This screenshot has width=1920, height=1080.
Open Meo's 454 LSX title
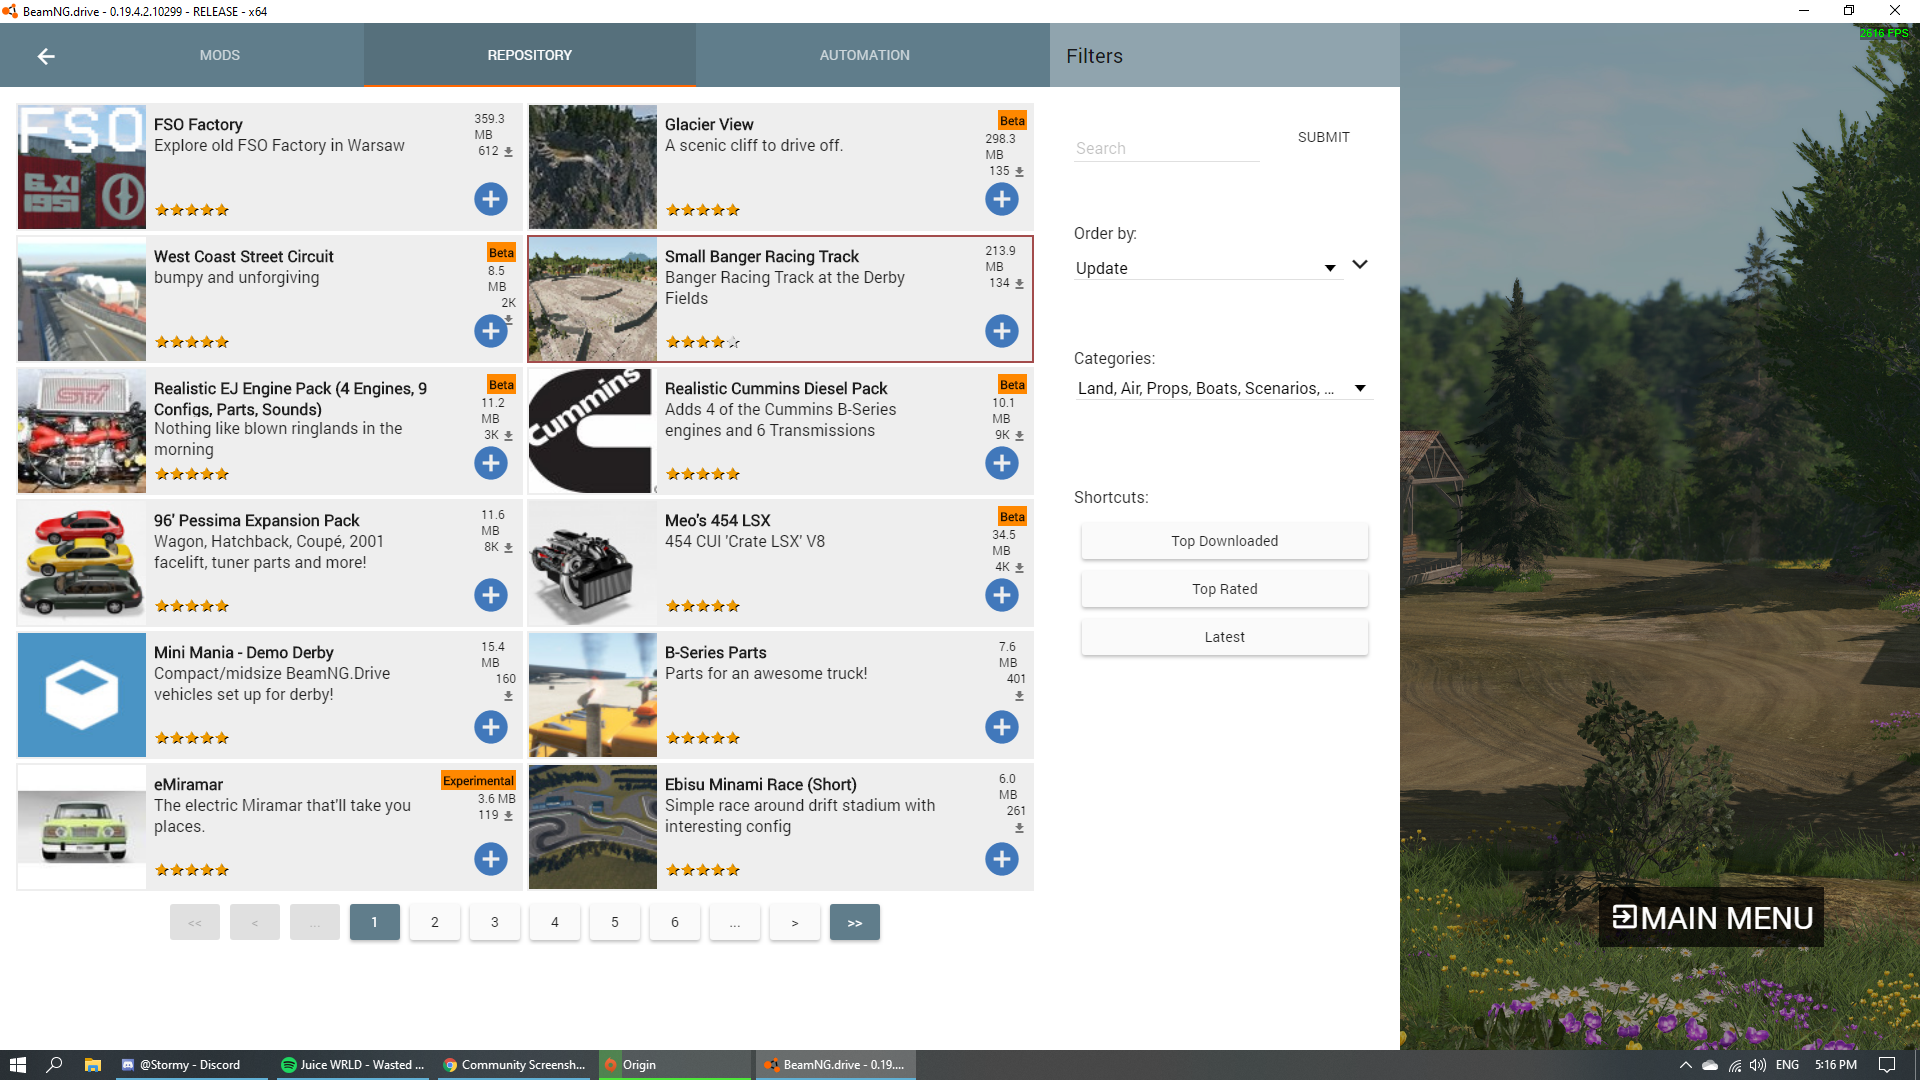pyautogui.click(x=717, y=521)
